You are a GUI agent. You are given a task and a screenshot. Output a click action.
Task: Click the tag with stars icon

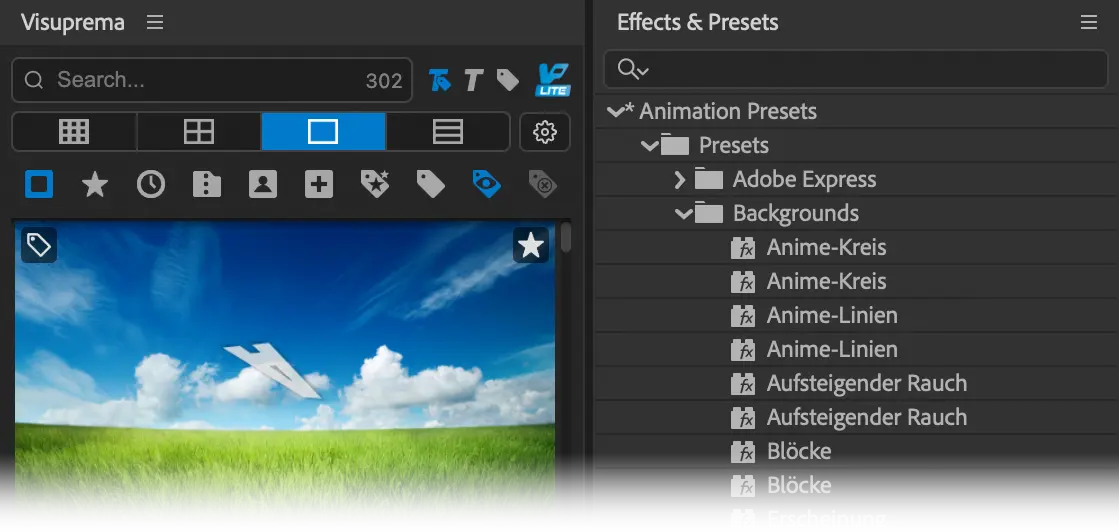[375, 185]
